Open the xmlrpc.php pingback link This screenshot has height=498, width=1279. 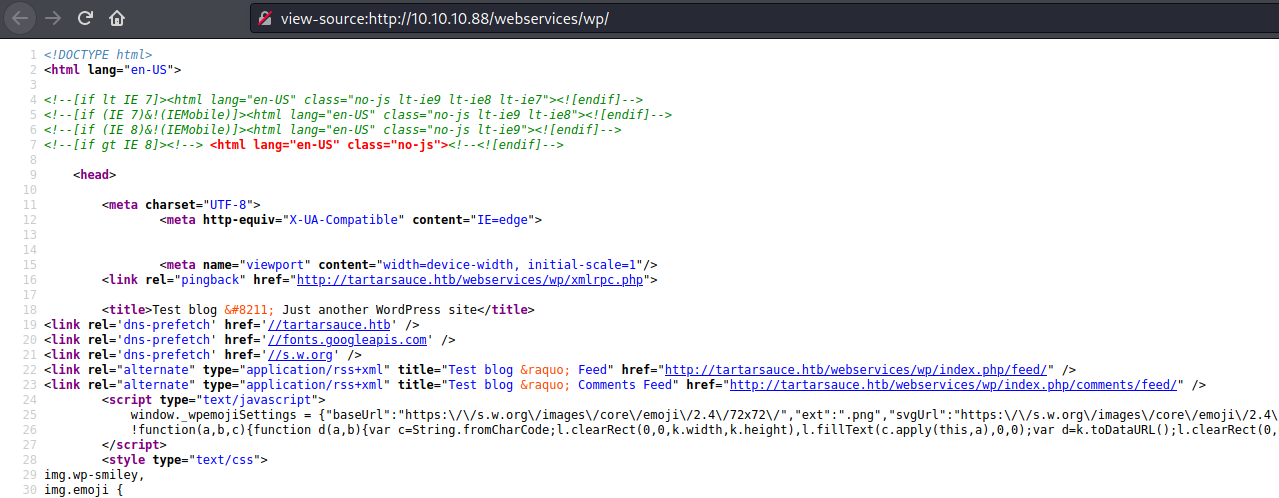472,279
